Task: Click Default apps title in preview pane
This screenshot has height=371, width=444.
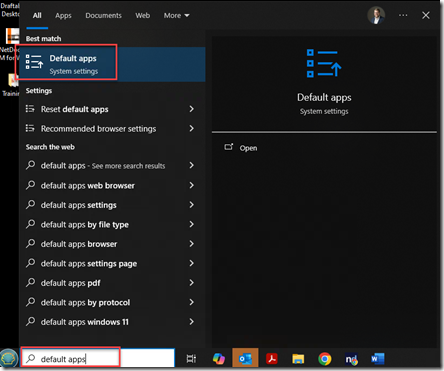Action: [324, 97]
